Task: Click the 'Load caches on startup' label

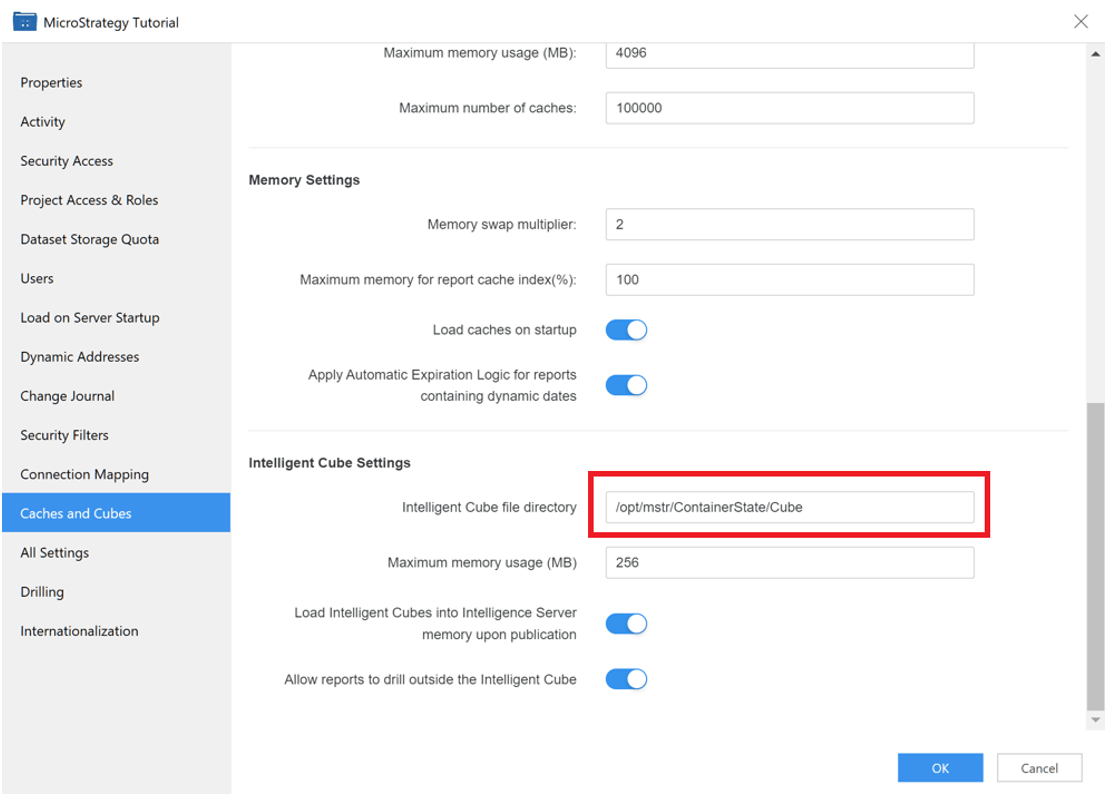Action: [504, 330]
